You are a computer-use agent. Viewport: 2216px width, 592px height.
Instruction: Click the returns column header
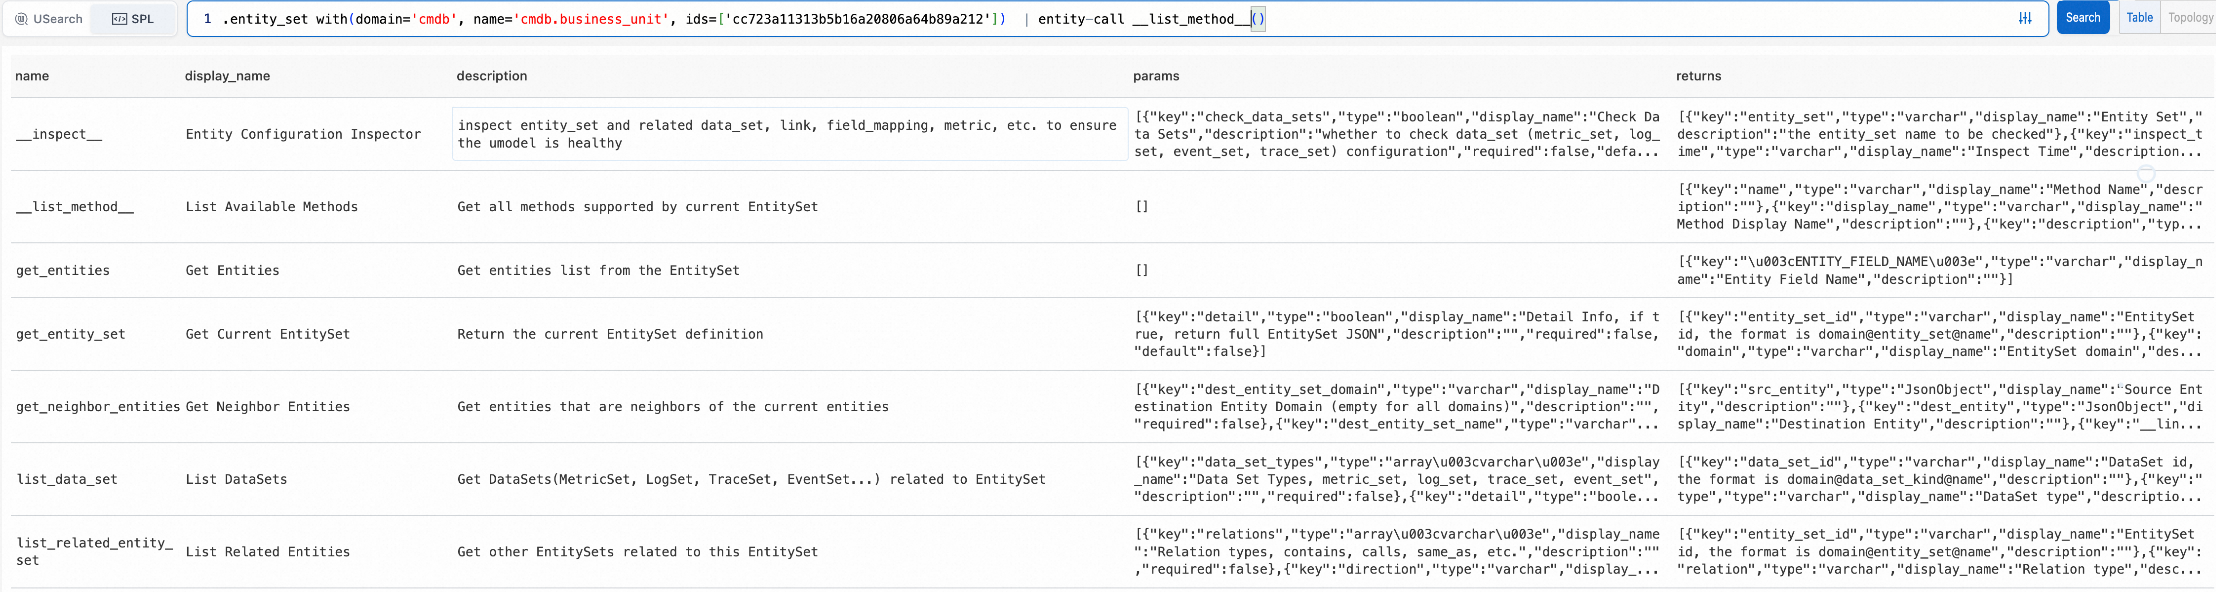coord(1699,76)
